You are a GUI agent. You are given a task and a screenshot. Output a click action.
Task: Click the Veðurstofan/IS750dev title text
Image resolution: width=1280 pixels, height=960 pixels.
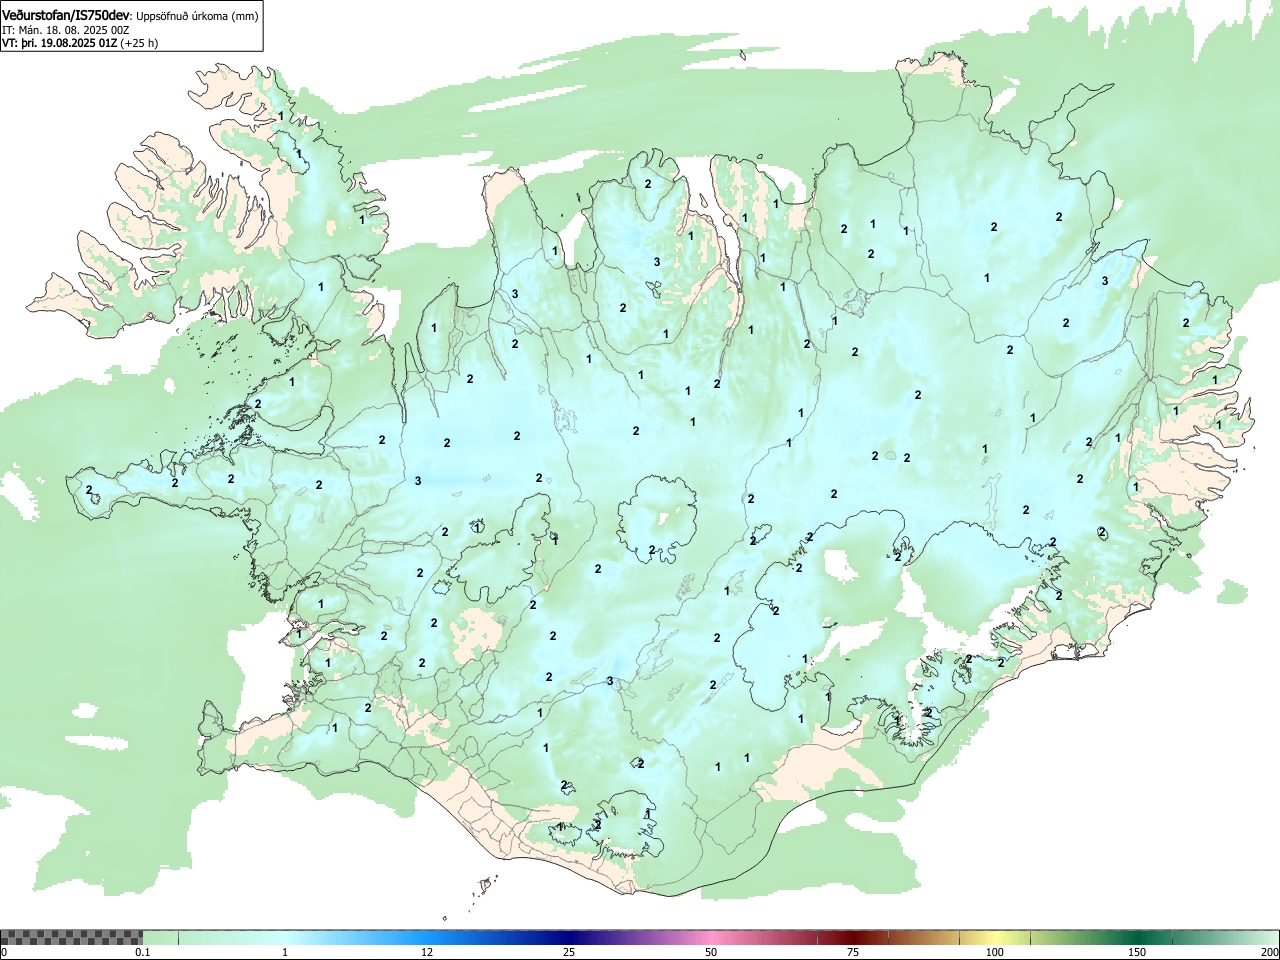coord(67,14)
